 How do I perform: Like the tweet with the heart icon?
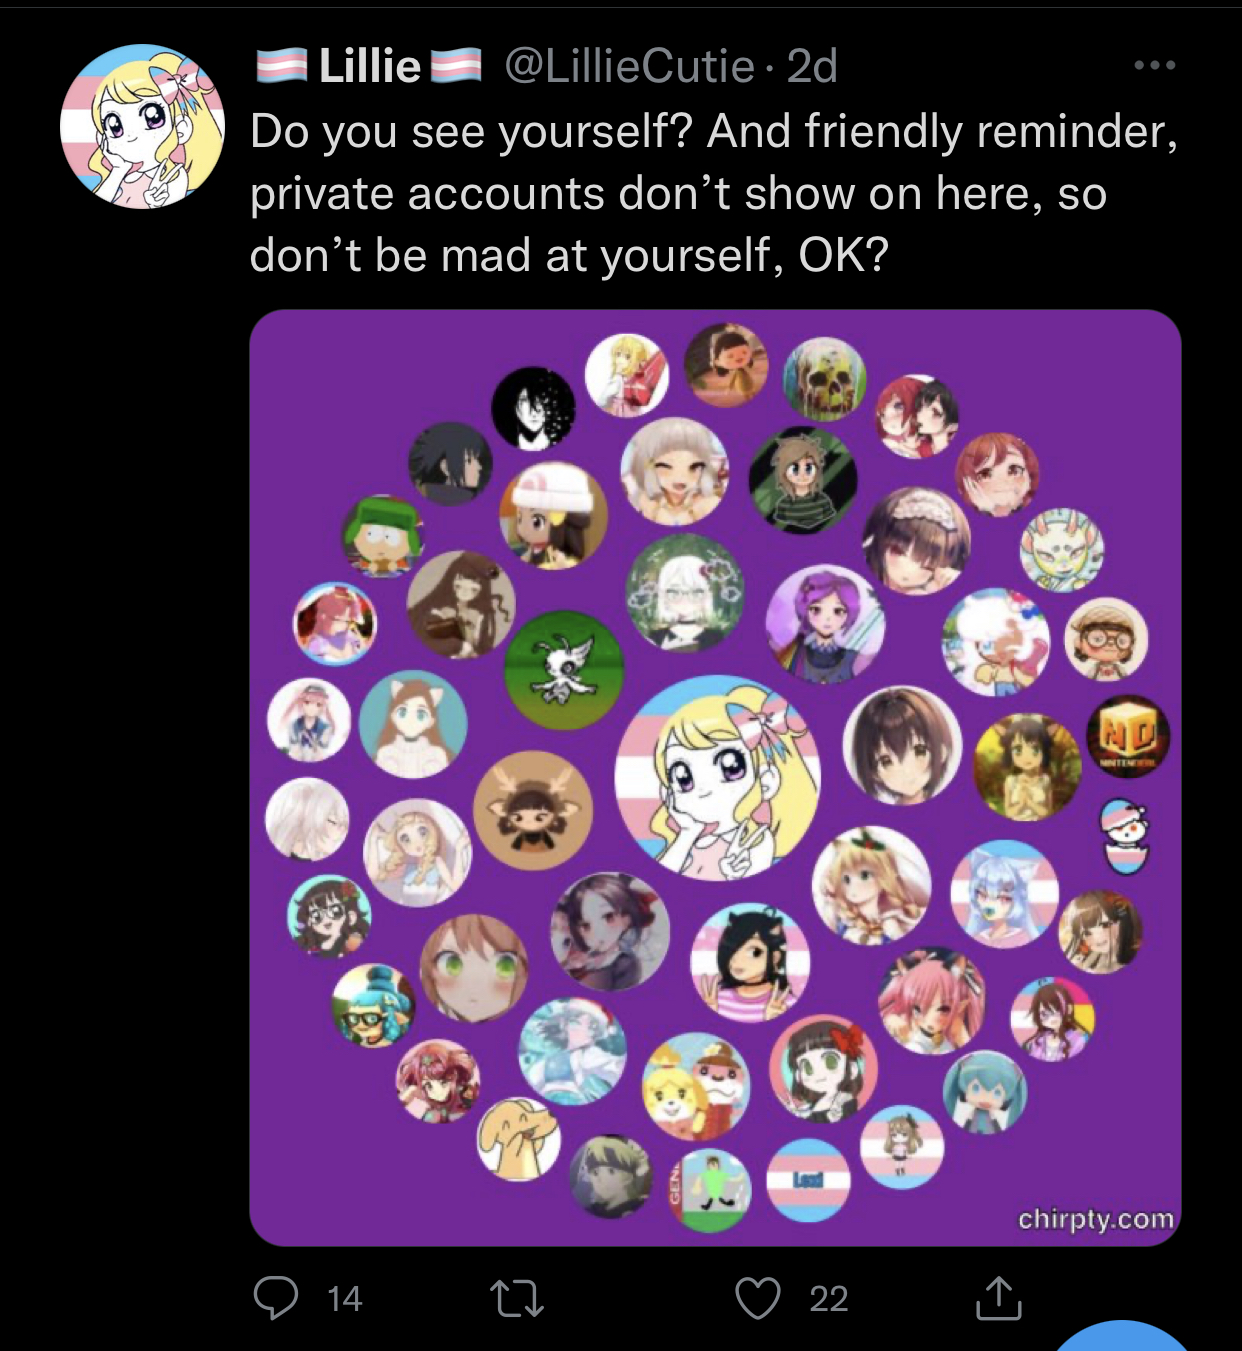[x=758, y=1298]
